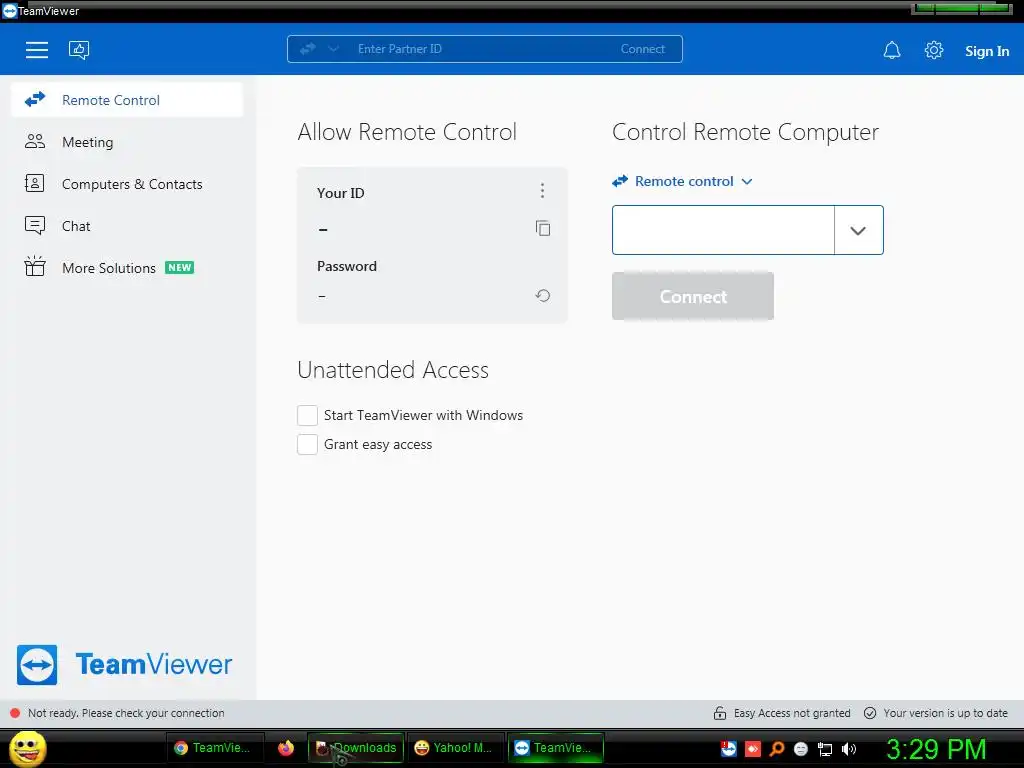Click the header Connect button

tap(643, 49)
